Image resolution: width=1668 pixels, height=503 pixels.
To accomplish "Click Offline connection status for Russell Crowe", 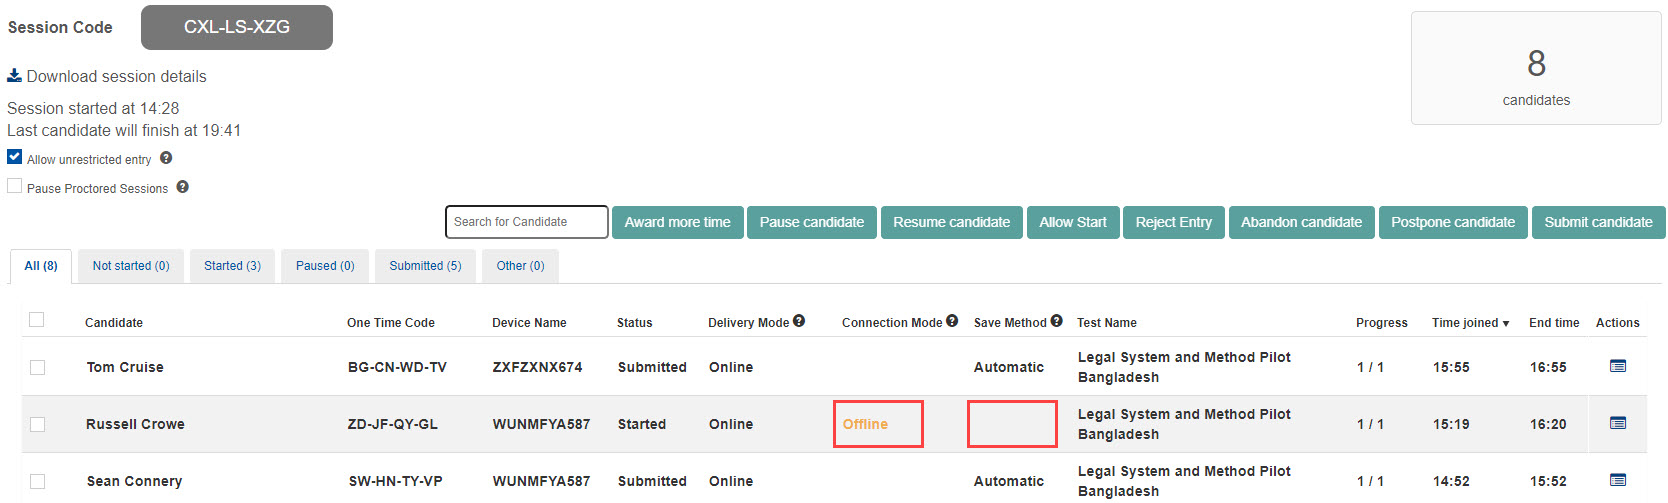I will [865, 424].
